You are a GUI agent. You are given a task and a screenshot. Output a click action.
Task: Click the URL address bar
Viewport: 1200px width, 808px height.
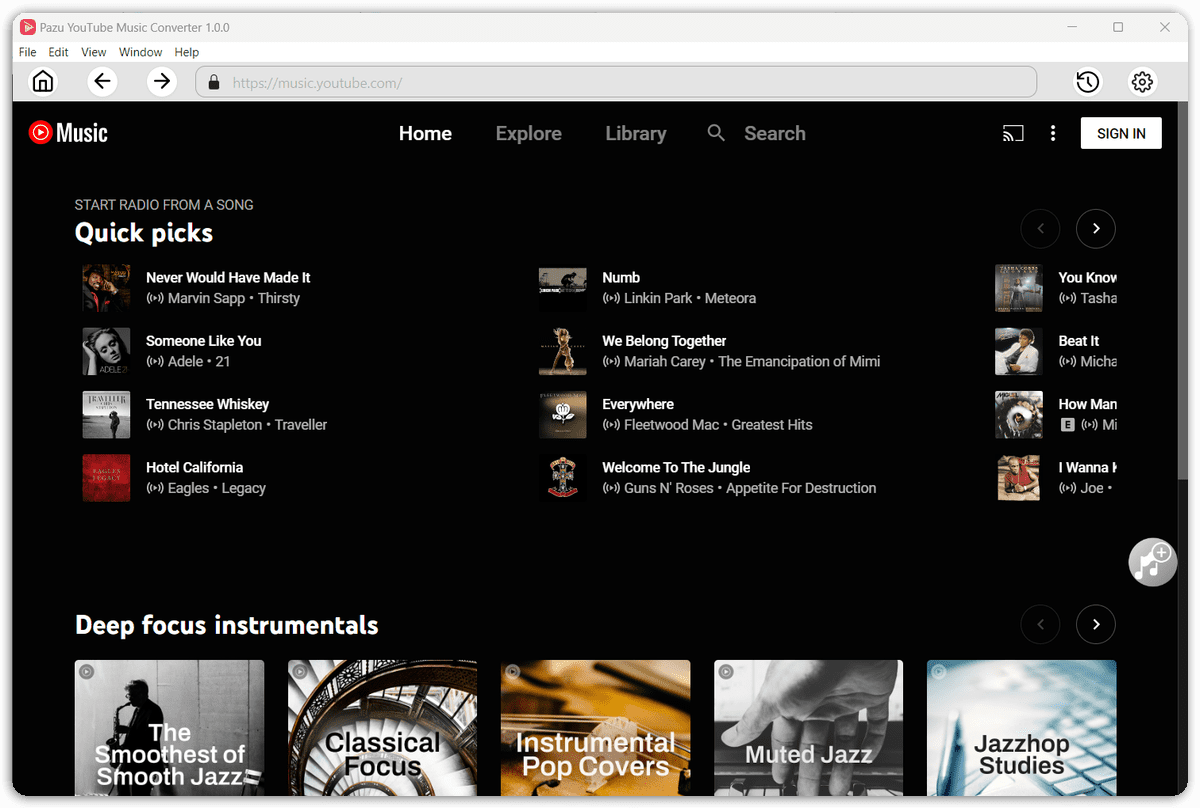tap(616, 82)
